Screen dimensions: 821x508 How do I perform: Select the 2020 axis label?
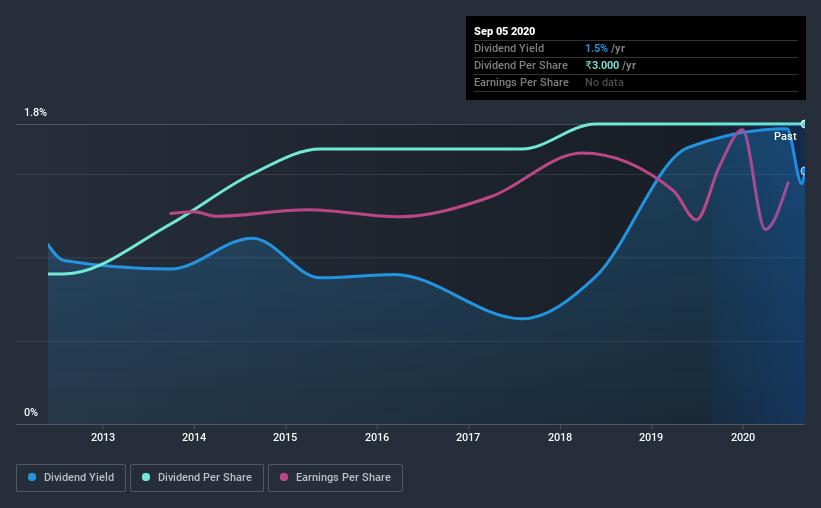pyautogui.click(x=743, y=437)
